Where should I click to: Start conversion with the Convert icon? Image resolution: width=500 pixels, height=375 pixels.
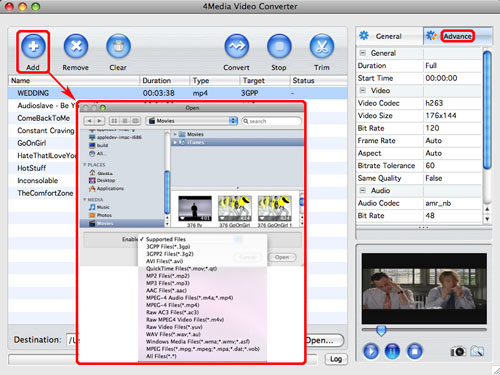pyautogui.click(x=237, y=46)
